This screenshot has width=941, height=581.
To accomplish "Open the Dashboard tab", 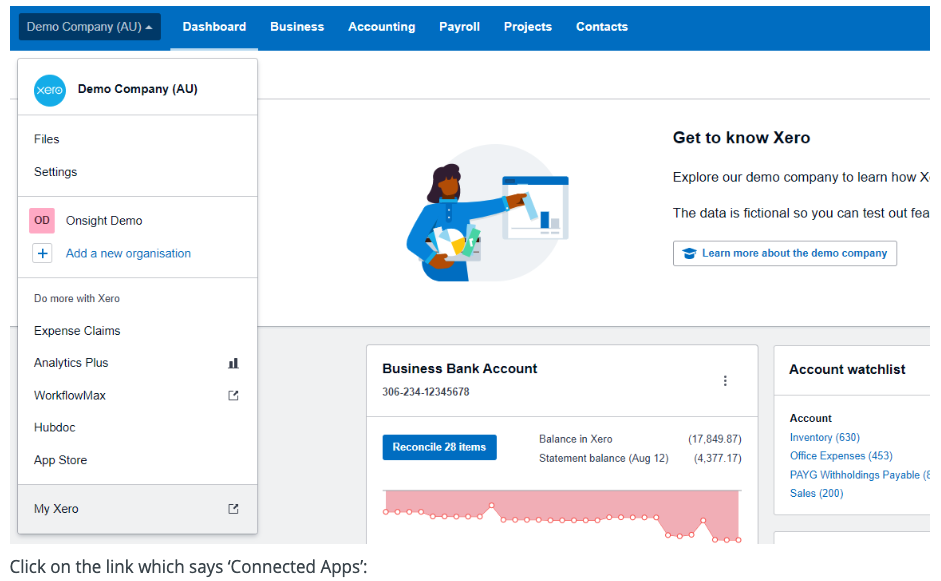I will [x=214, y=27].
